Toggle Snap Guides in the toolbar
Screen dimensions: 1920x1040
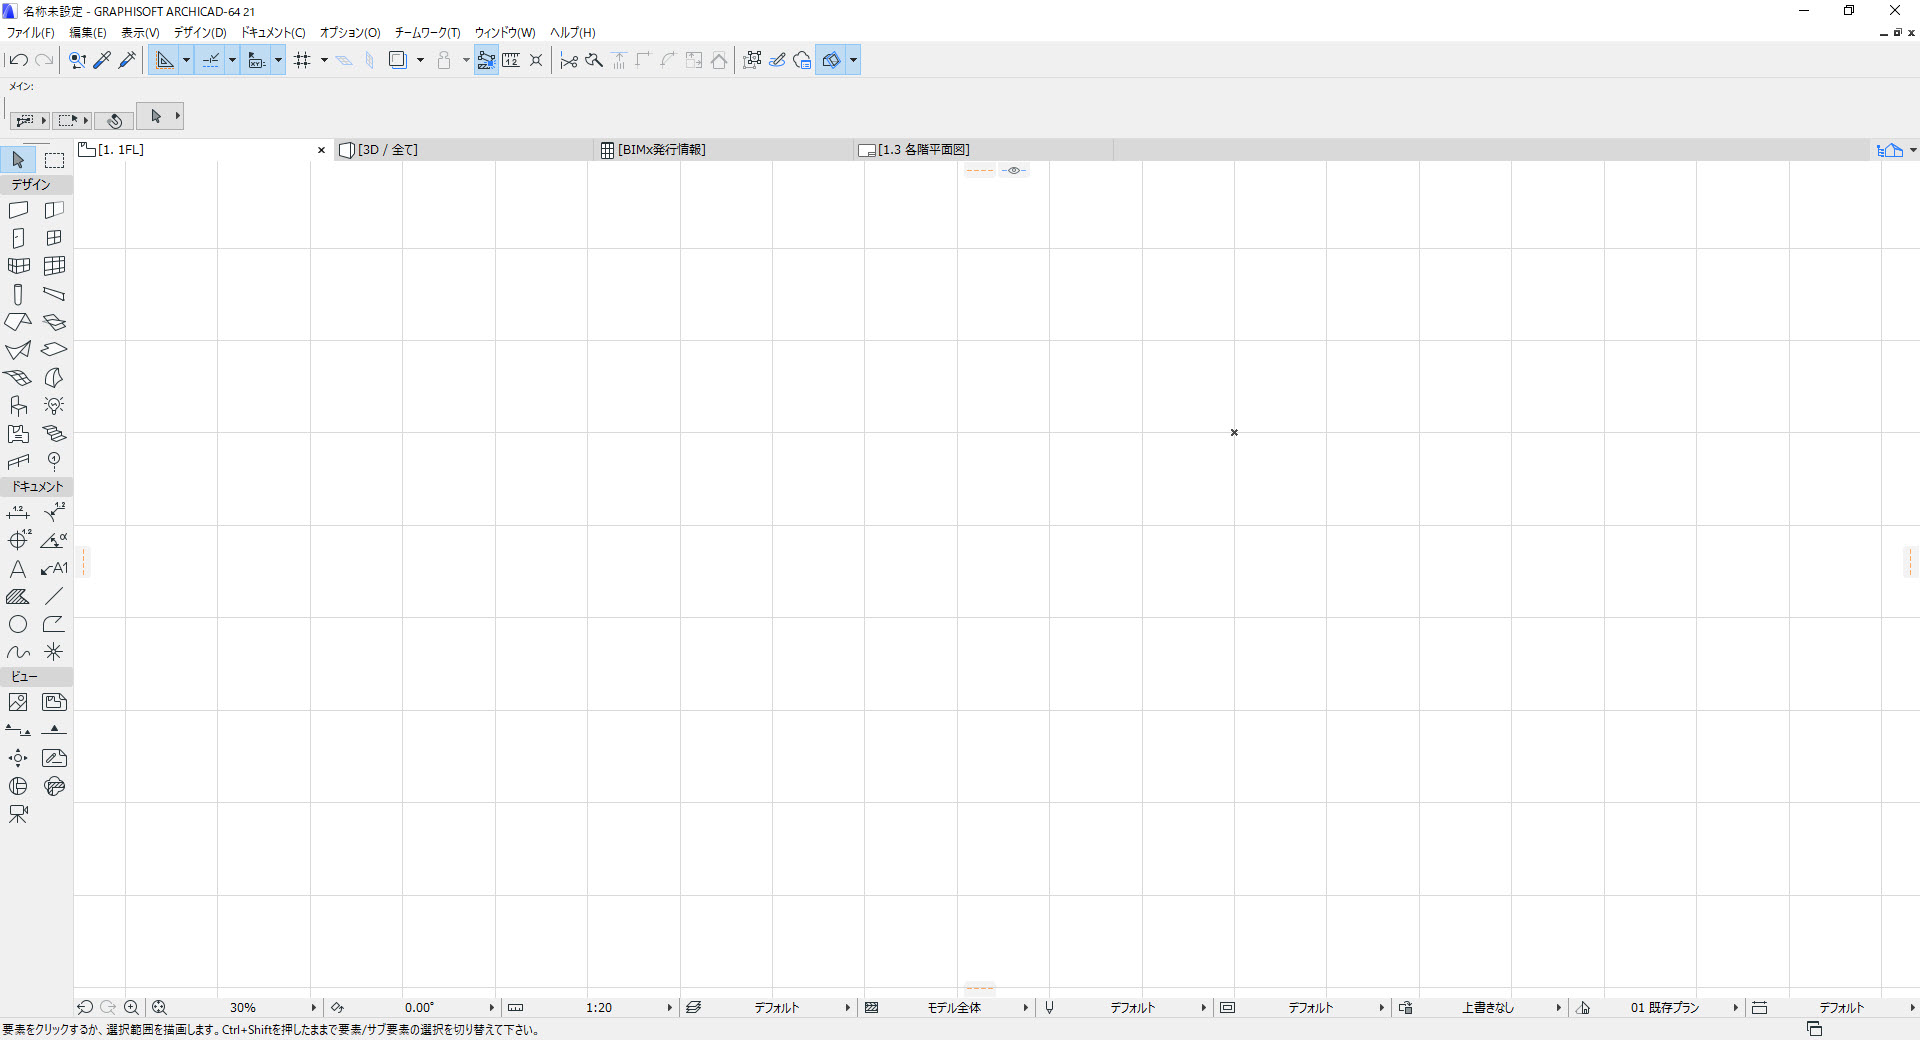tap(211, 60)
